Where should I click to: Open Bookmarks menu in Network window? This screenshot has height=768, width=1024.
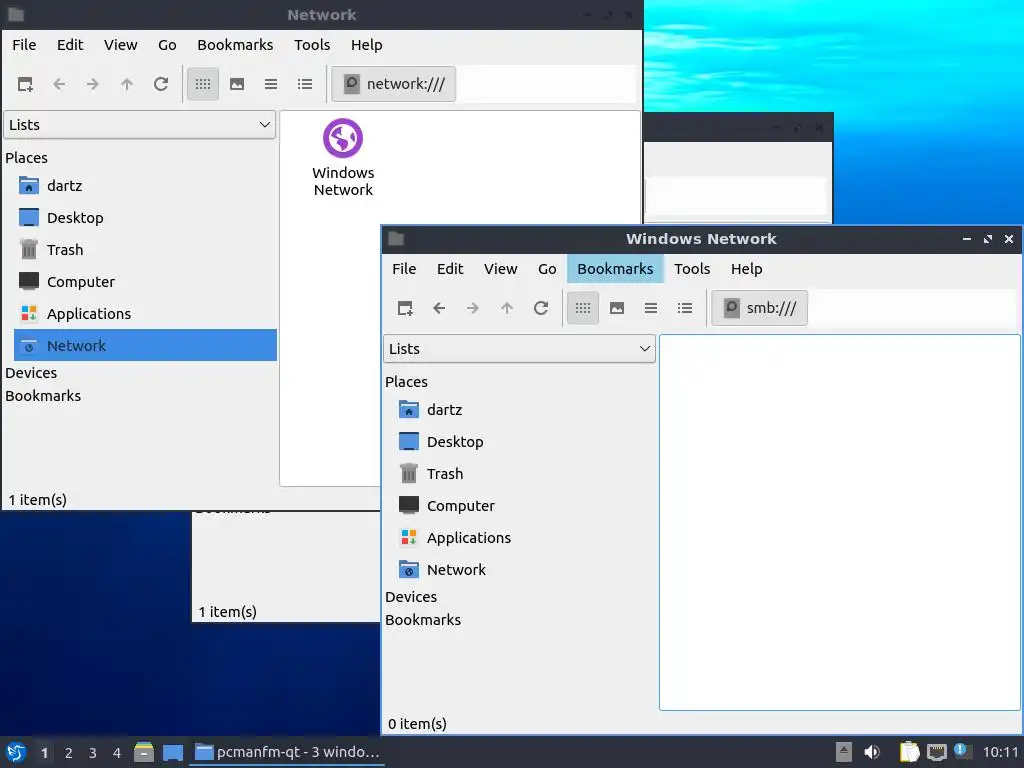point(235,44)
